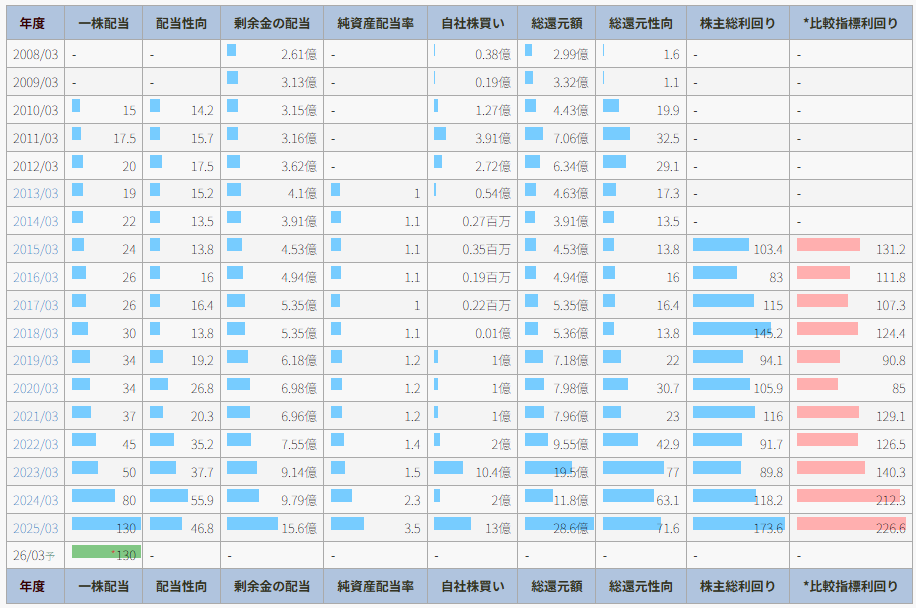916x608 pixels.
Task: Open the 2023/03 fiscal year row link
Action: pos(35,472)
